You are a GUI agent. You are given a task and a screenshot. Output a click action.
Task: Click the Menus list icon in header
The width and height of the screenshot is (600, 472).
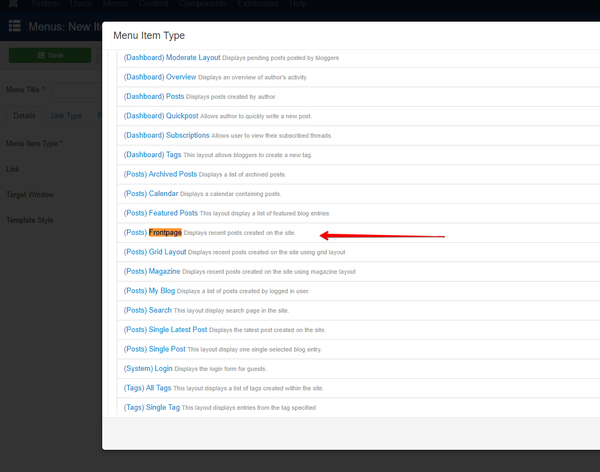15,26
